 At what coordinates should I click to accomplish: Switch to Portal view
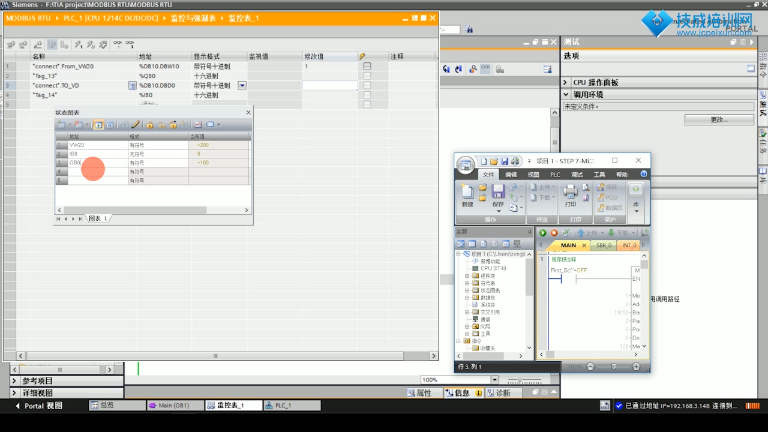(x=40, y=406)
